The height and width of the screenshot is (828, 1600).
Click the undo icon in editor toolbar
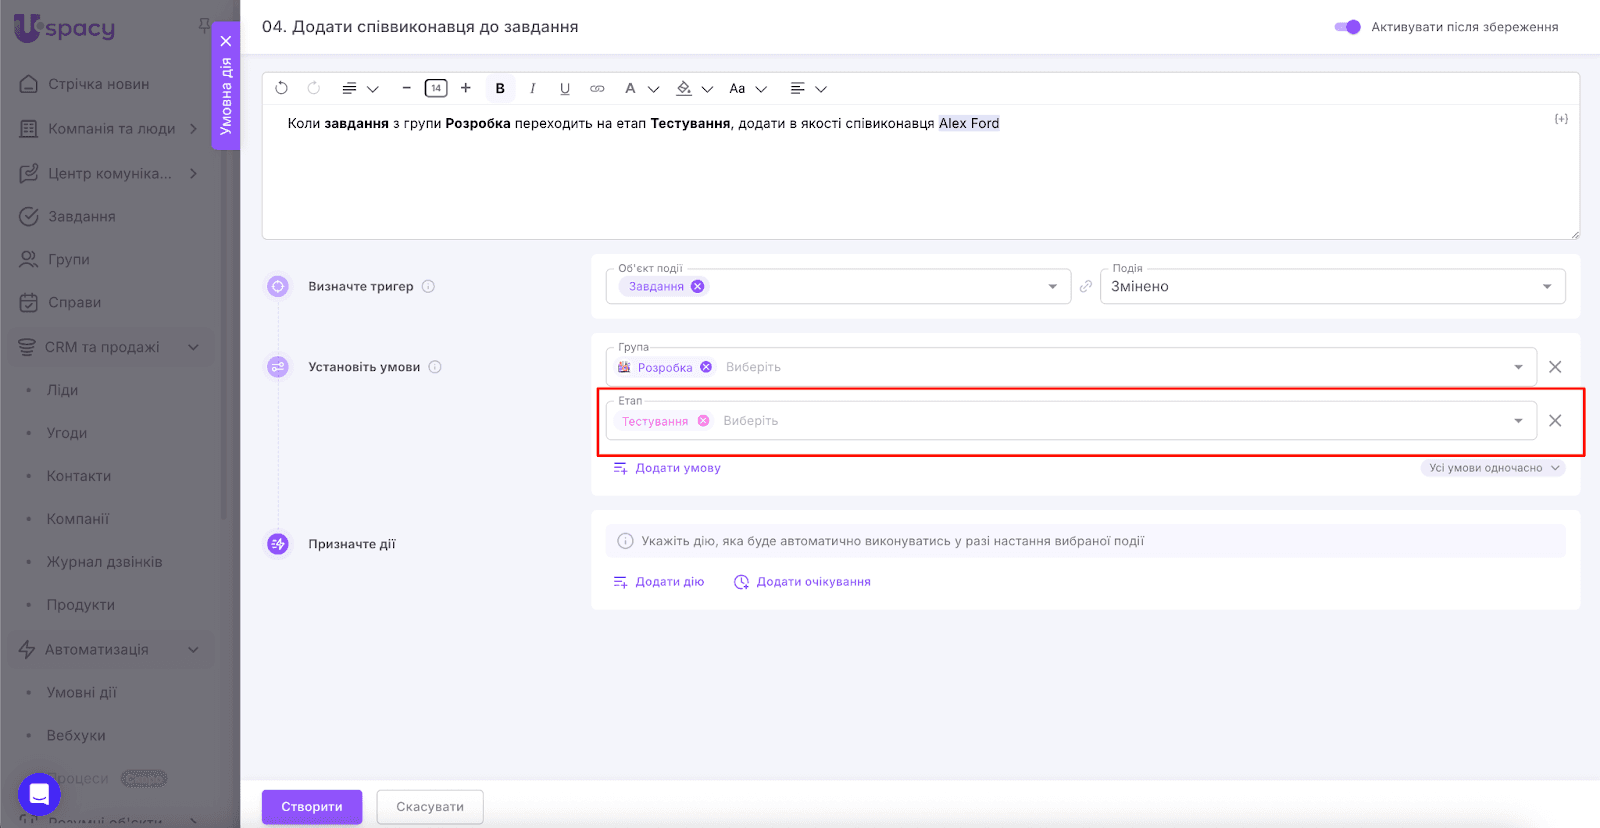(281, 88)
